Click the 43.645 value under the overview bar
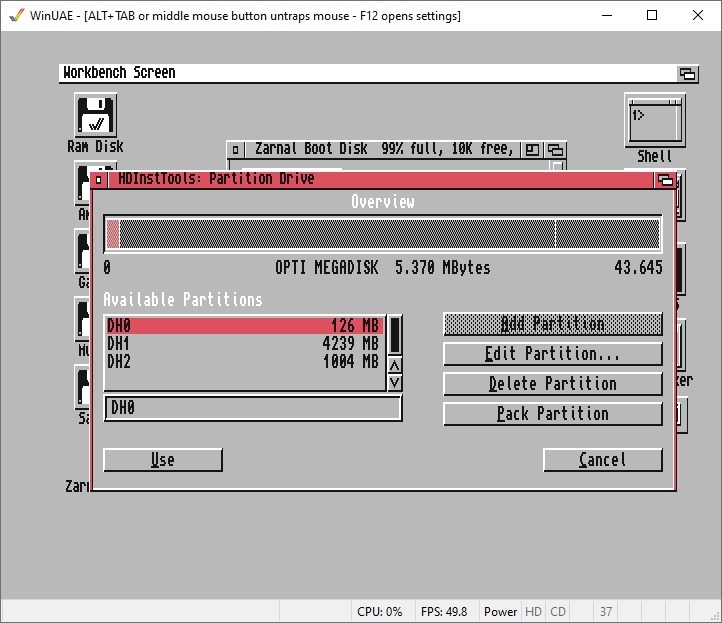Viewport: 722px width, 623px height. click(x=638, y=268)
